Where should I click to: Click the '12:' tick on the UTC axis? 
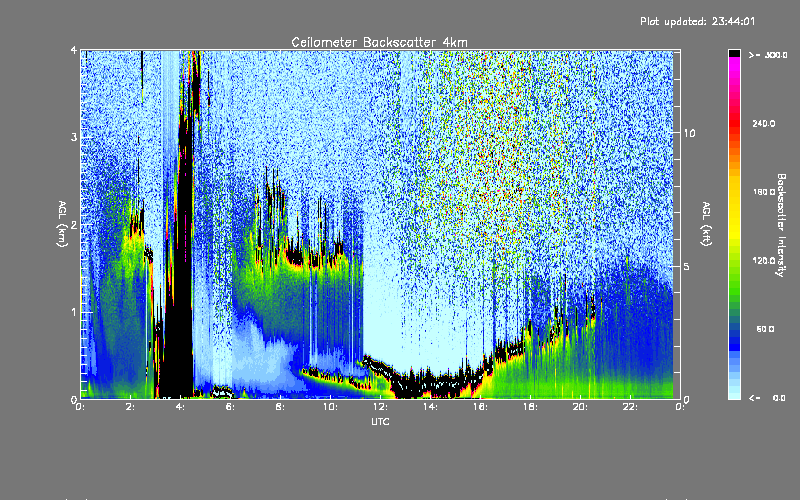click(380, 407)
